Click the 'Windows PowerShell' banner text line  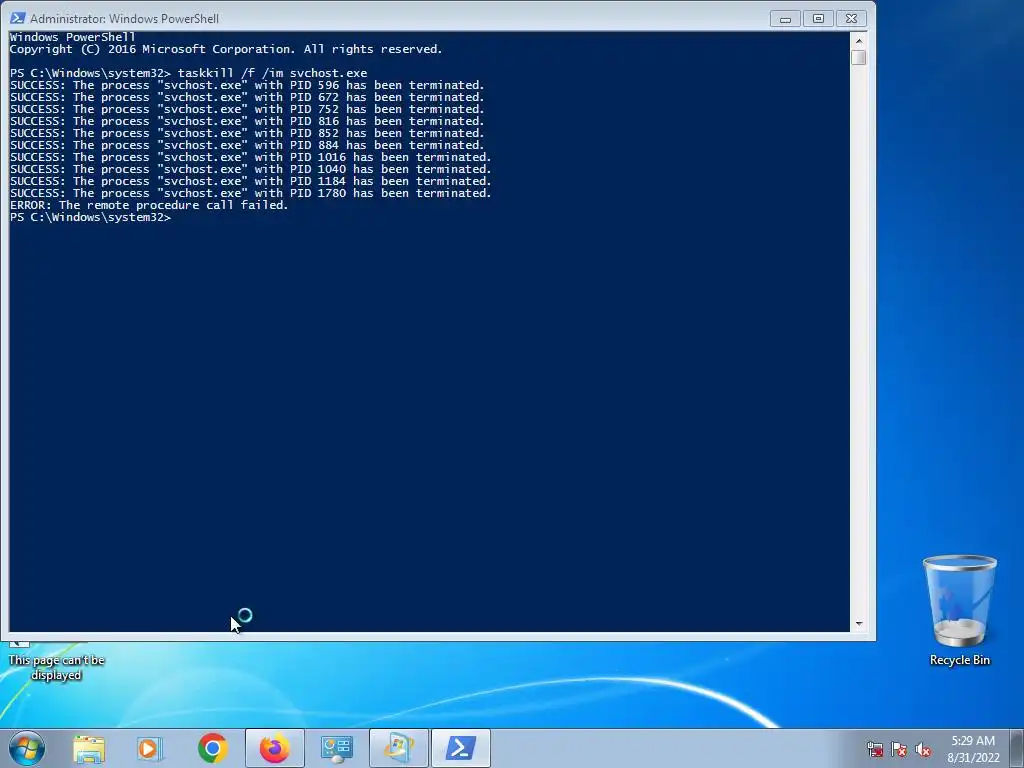[72, 37]
